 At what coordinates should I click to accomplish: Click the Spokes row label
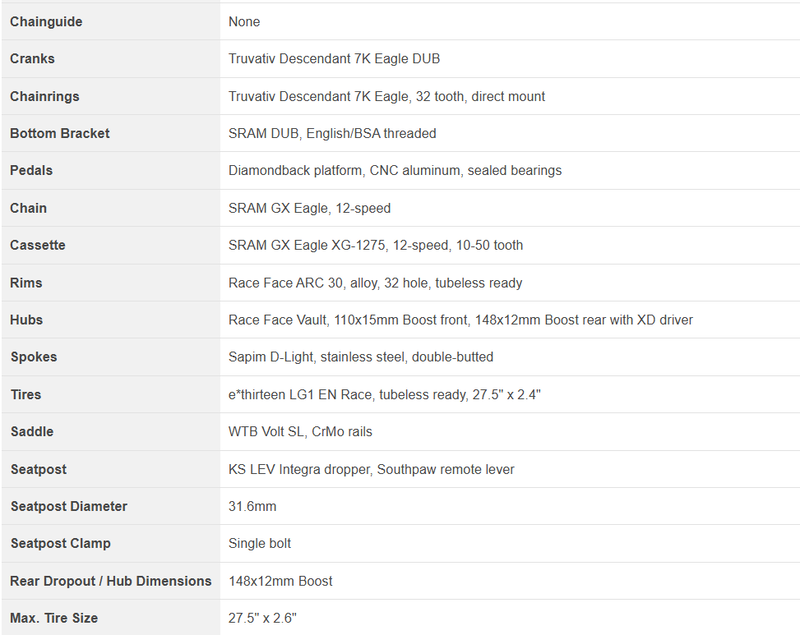click(33, 357)
